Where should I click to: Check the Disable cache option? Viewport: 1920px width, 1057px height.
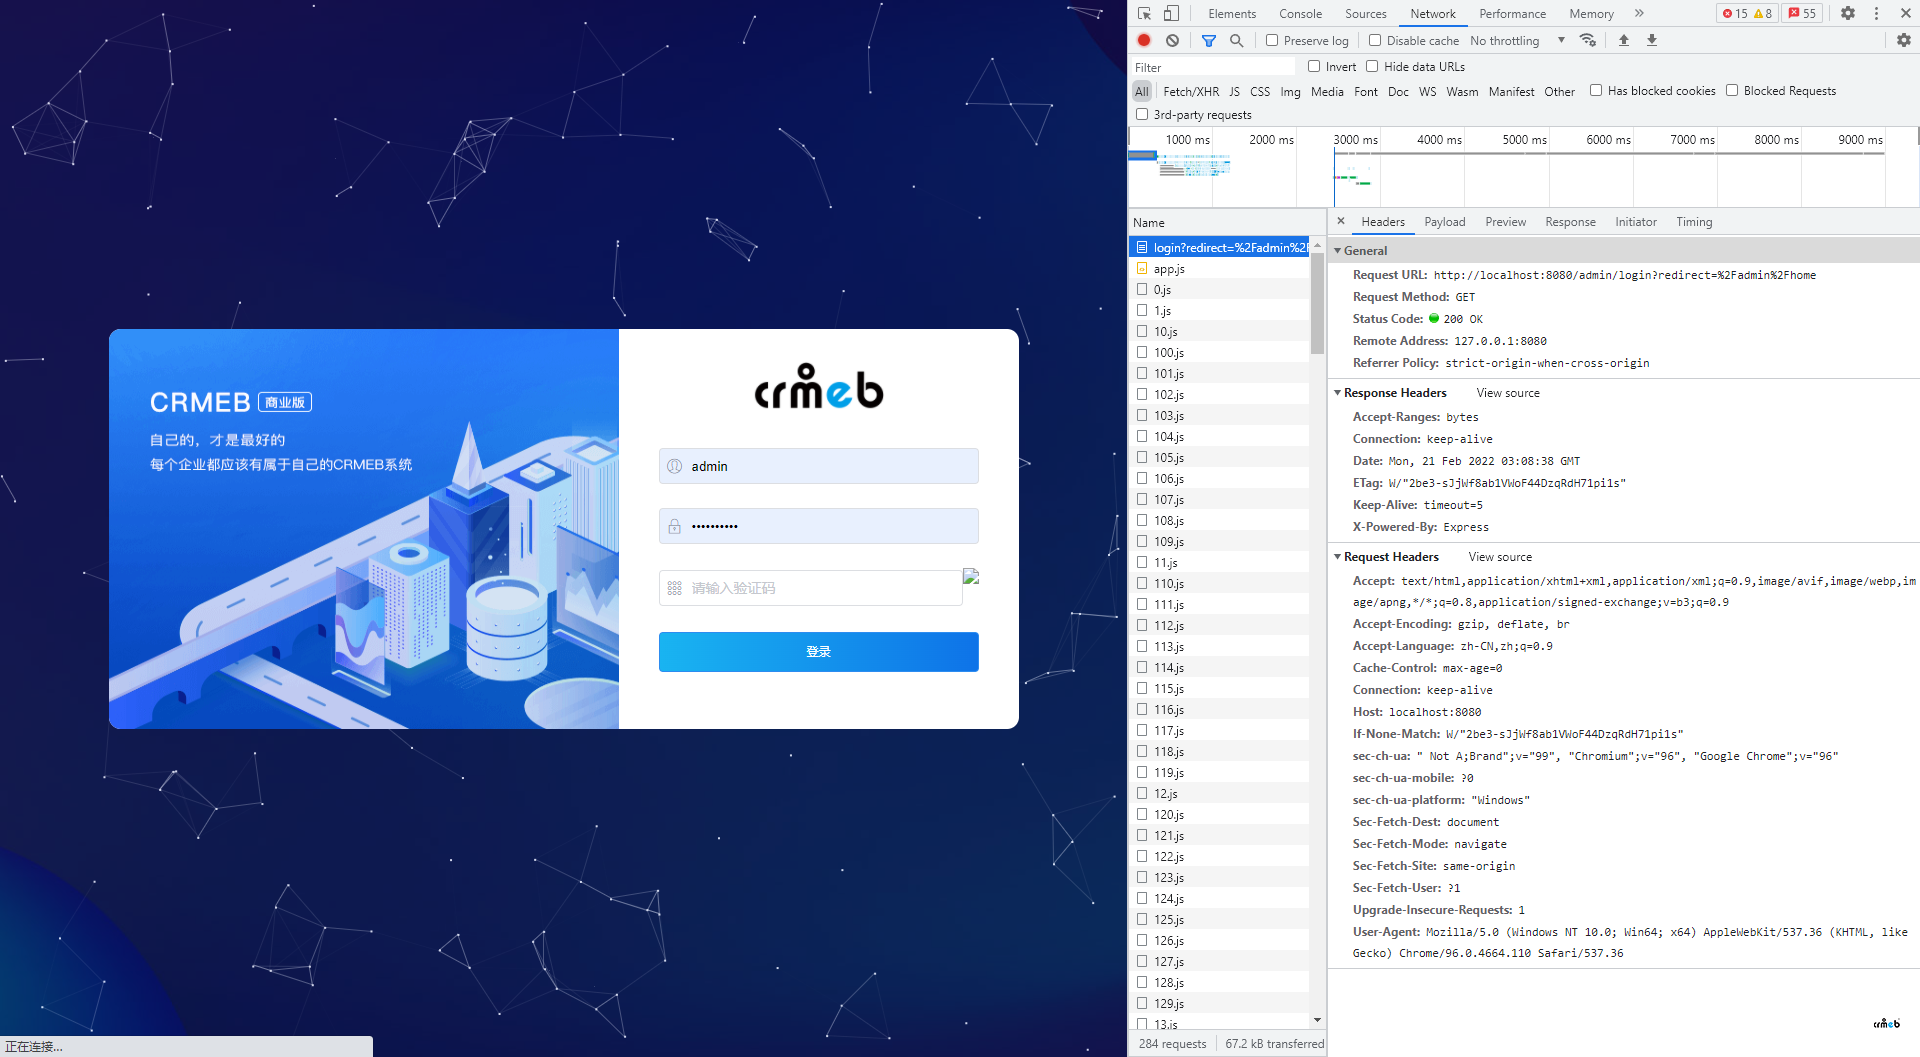pyautogui.click(x=1375, y=40)
